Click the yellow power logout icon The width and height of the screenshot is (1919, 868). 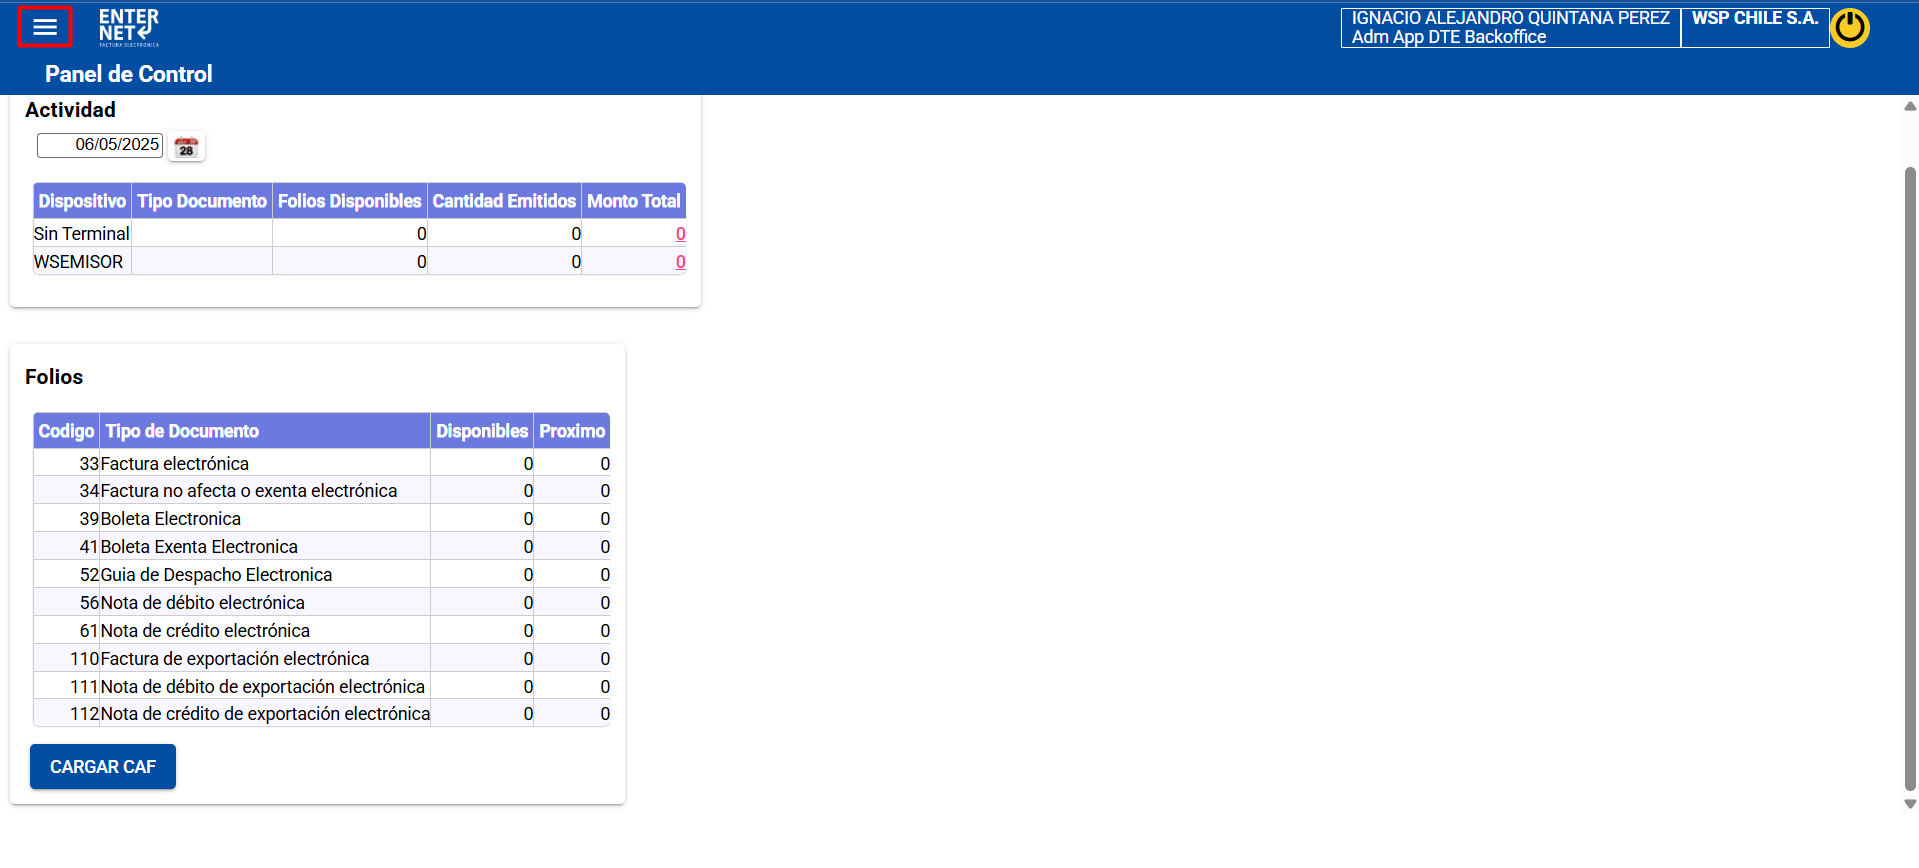tap(1849, 28)
